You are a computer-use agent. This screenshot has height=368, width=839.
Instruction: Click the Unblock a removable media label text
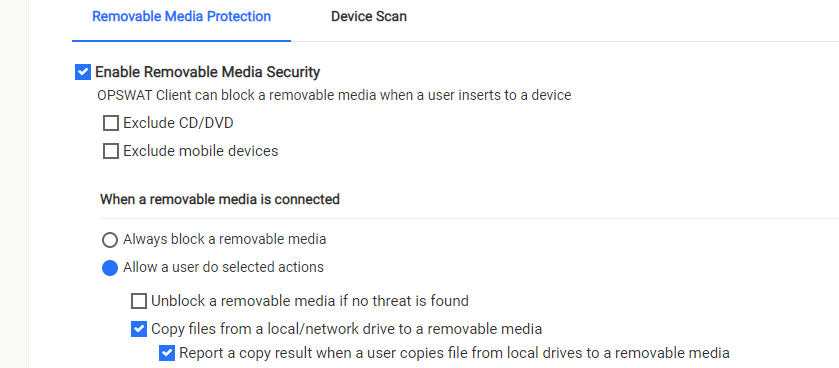click(x=310, y=301)
